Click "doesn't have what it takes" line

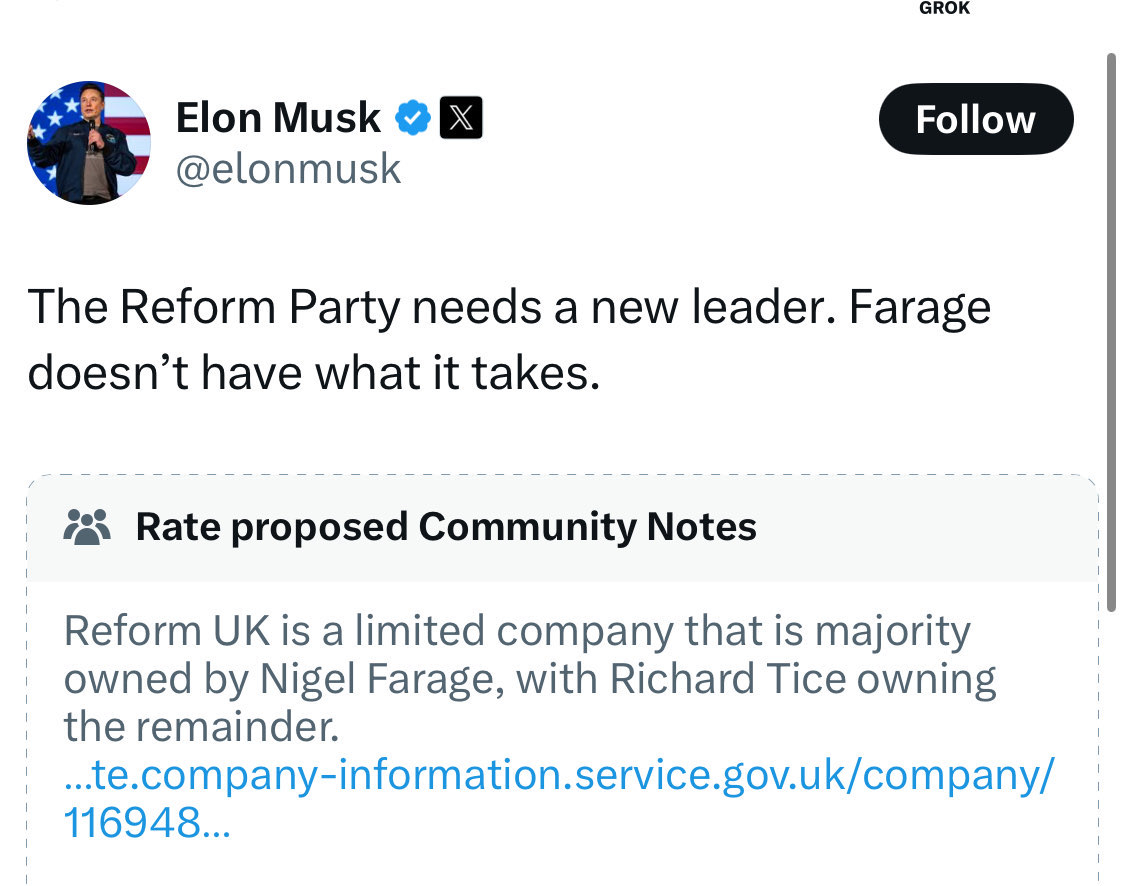(x=313, y=373)
